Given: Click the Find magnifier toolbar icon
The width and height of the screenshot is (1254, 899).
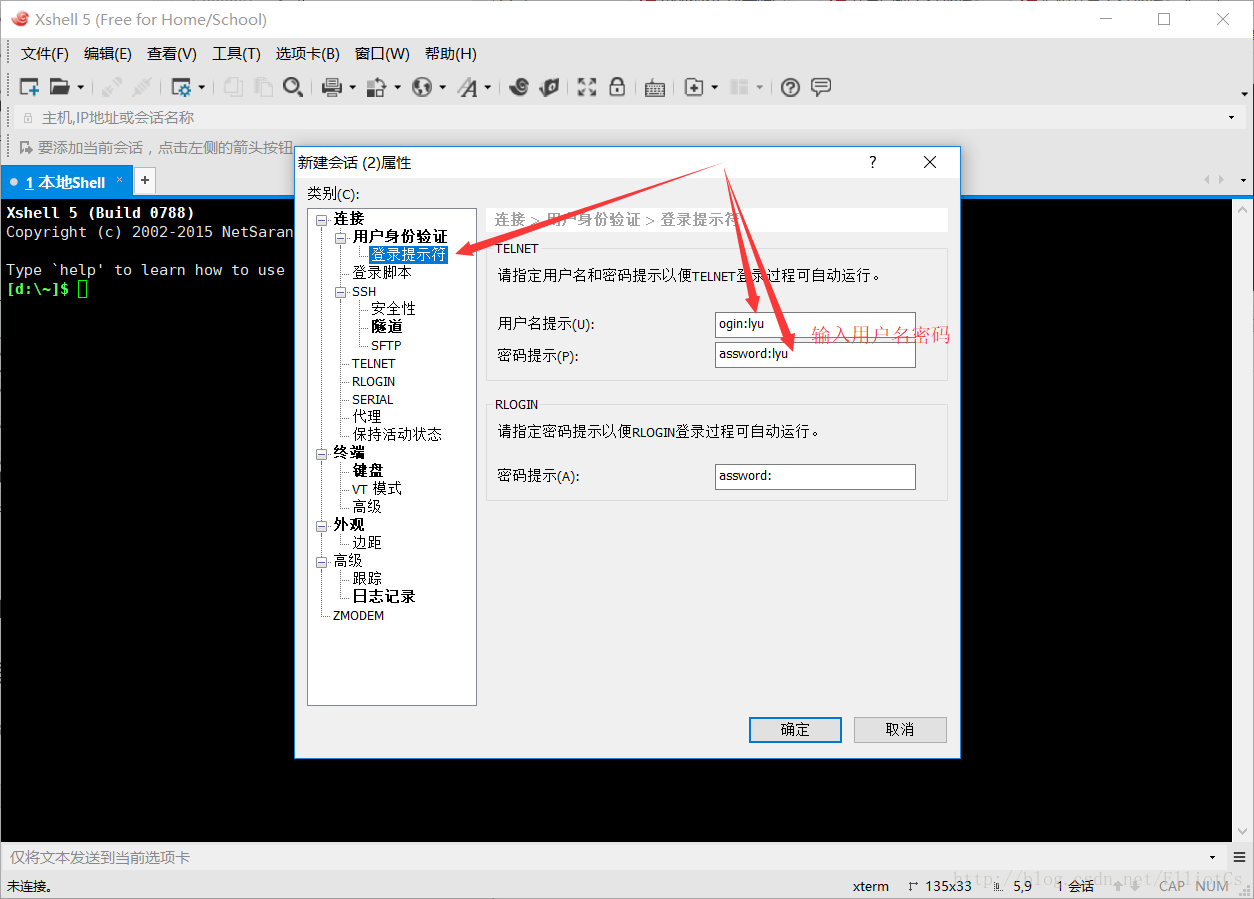Looking at the screenshot, I should click(292, 87).
